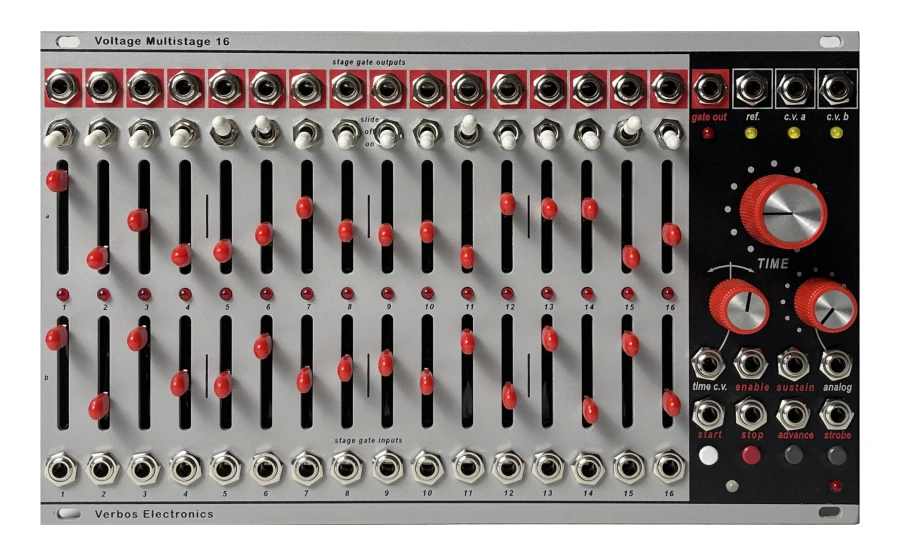Image resolution: width=900 pixels, height=556 pixels.
Task: Click the row b slider cap for stage 11
Action: [x=468, y=342]
